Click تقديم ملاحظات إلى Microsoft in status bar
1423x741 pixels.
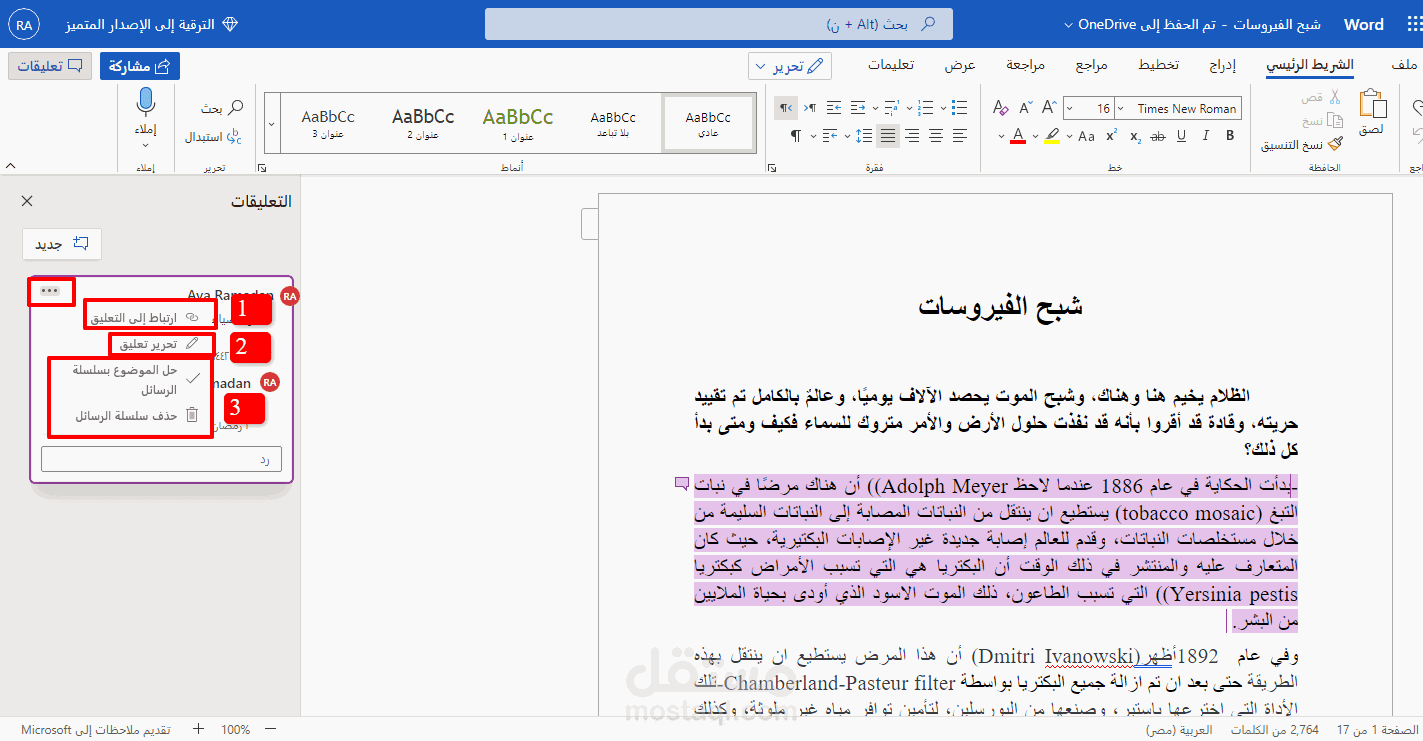pyautogui.click(x=96, y=730)
